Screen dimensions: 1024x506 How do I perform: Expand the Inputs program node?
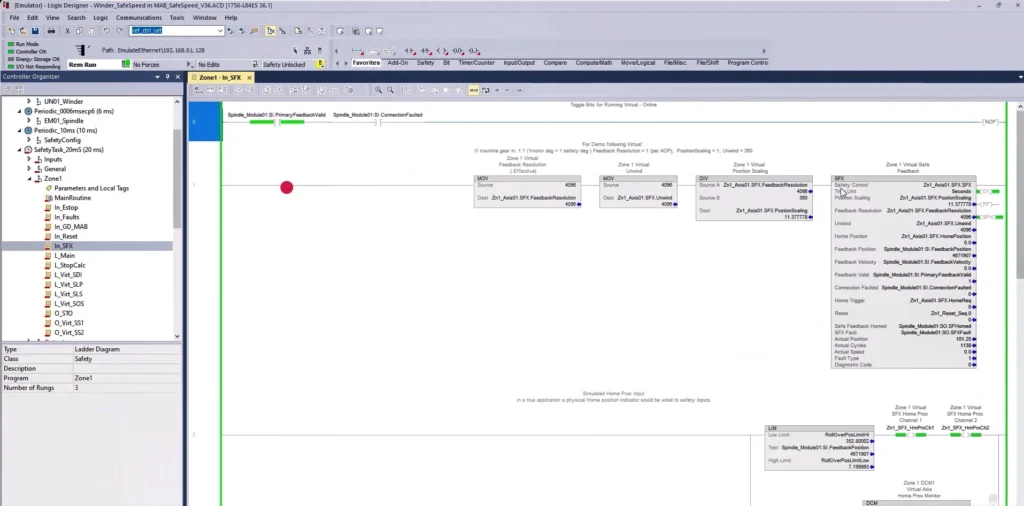point(28,159)
